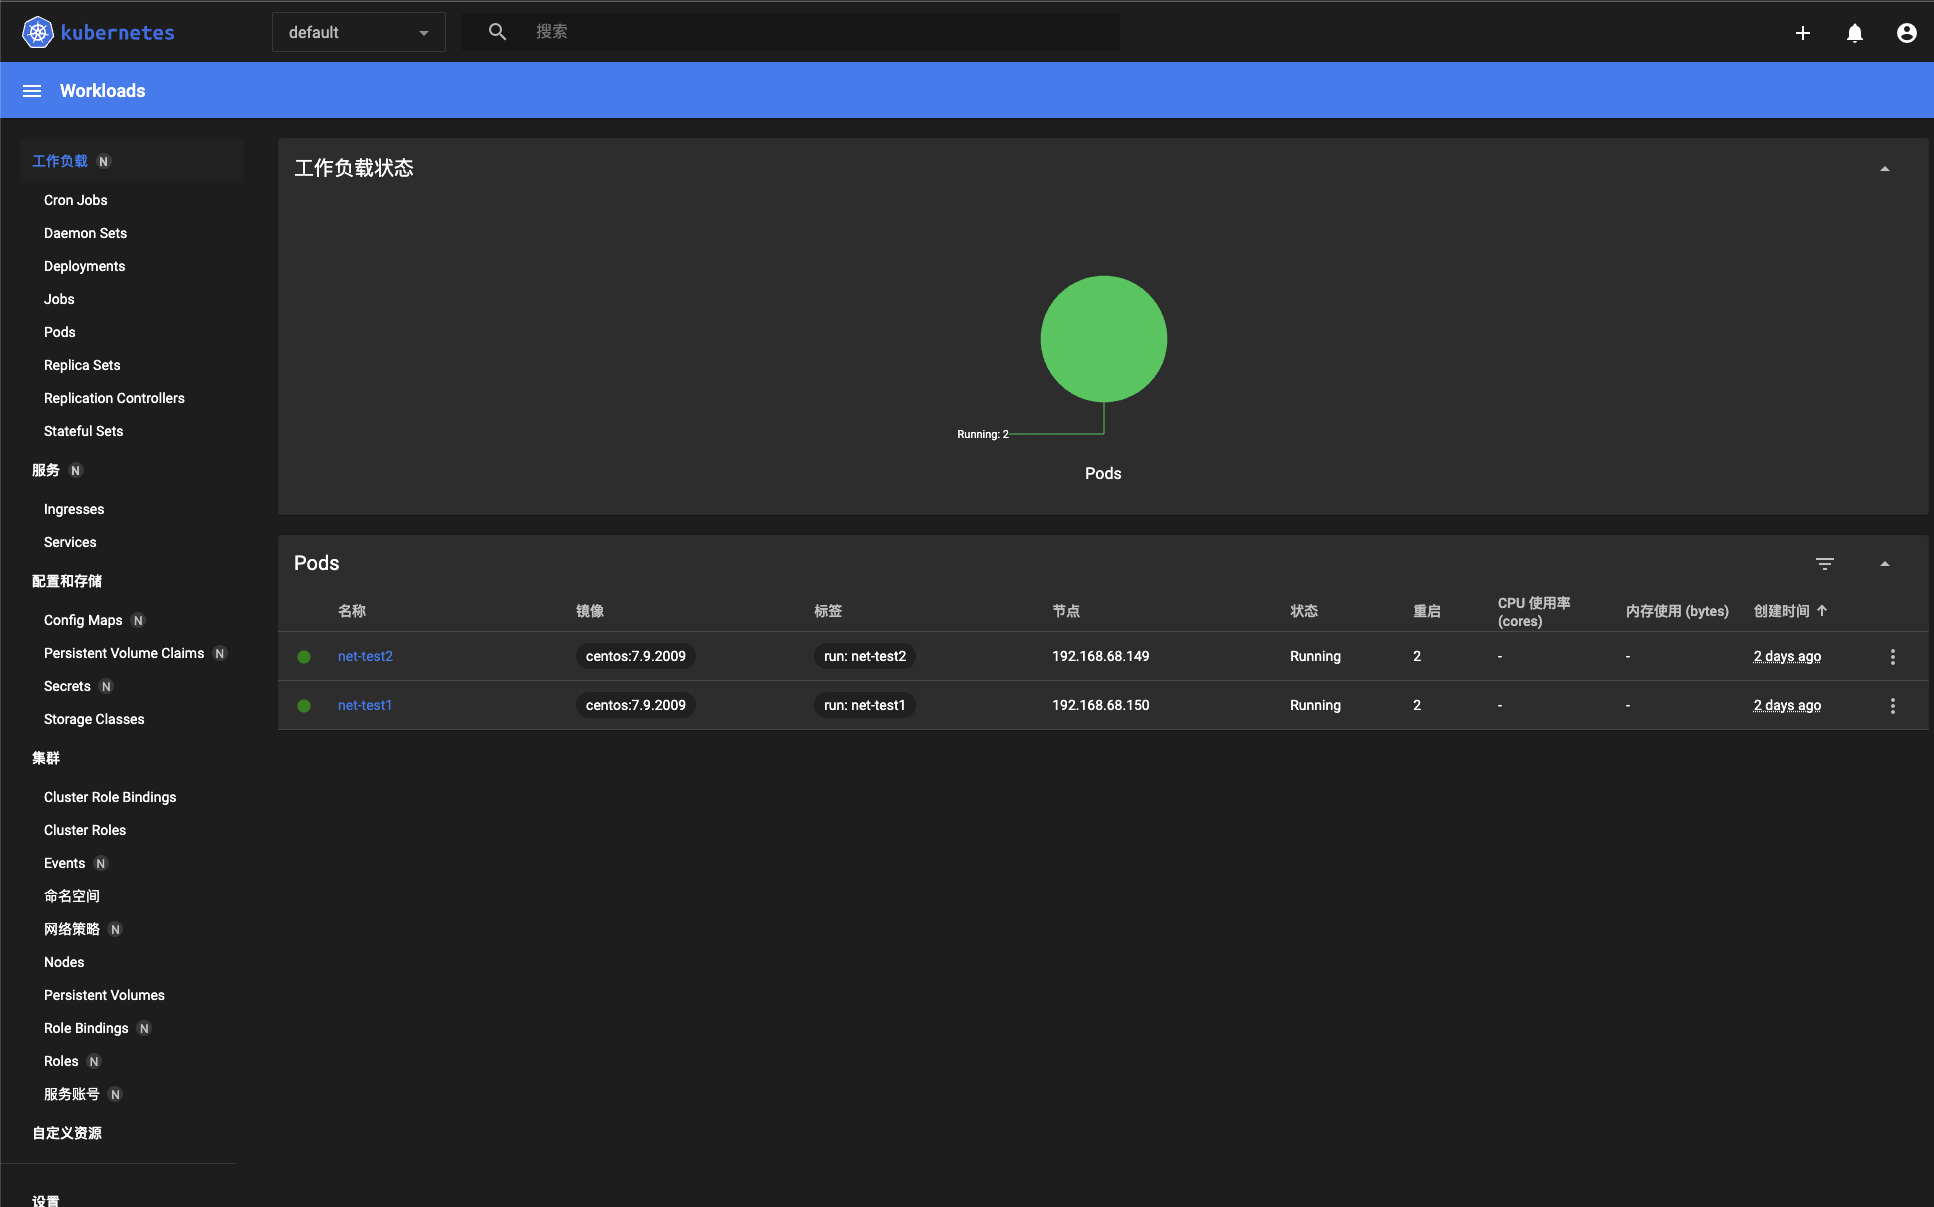Open Events page
Image resolution: width=1934 pixels, height=1207 pixels.
coord(65,863)
